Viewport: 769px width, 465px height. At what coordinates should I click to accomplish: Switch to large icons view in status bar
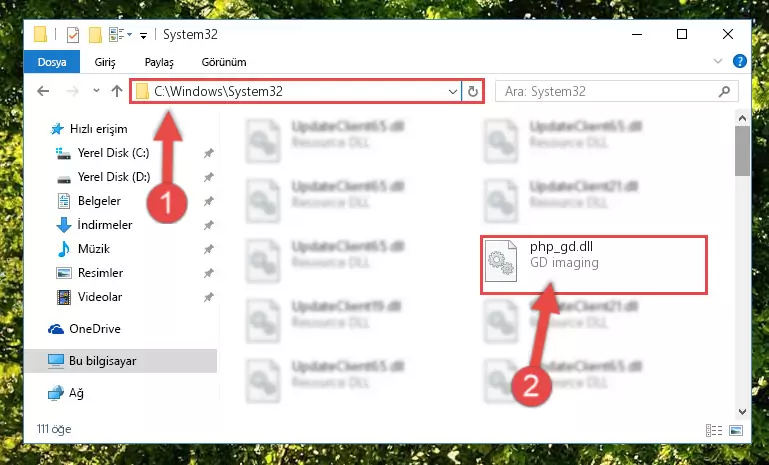tap(736, 430)
